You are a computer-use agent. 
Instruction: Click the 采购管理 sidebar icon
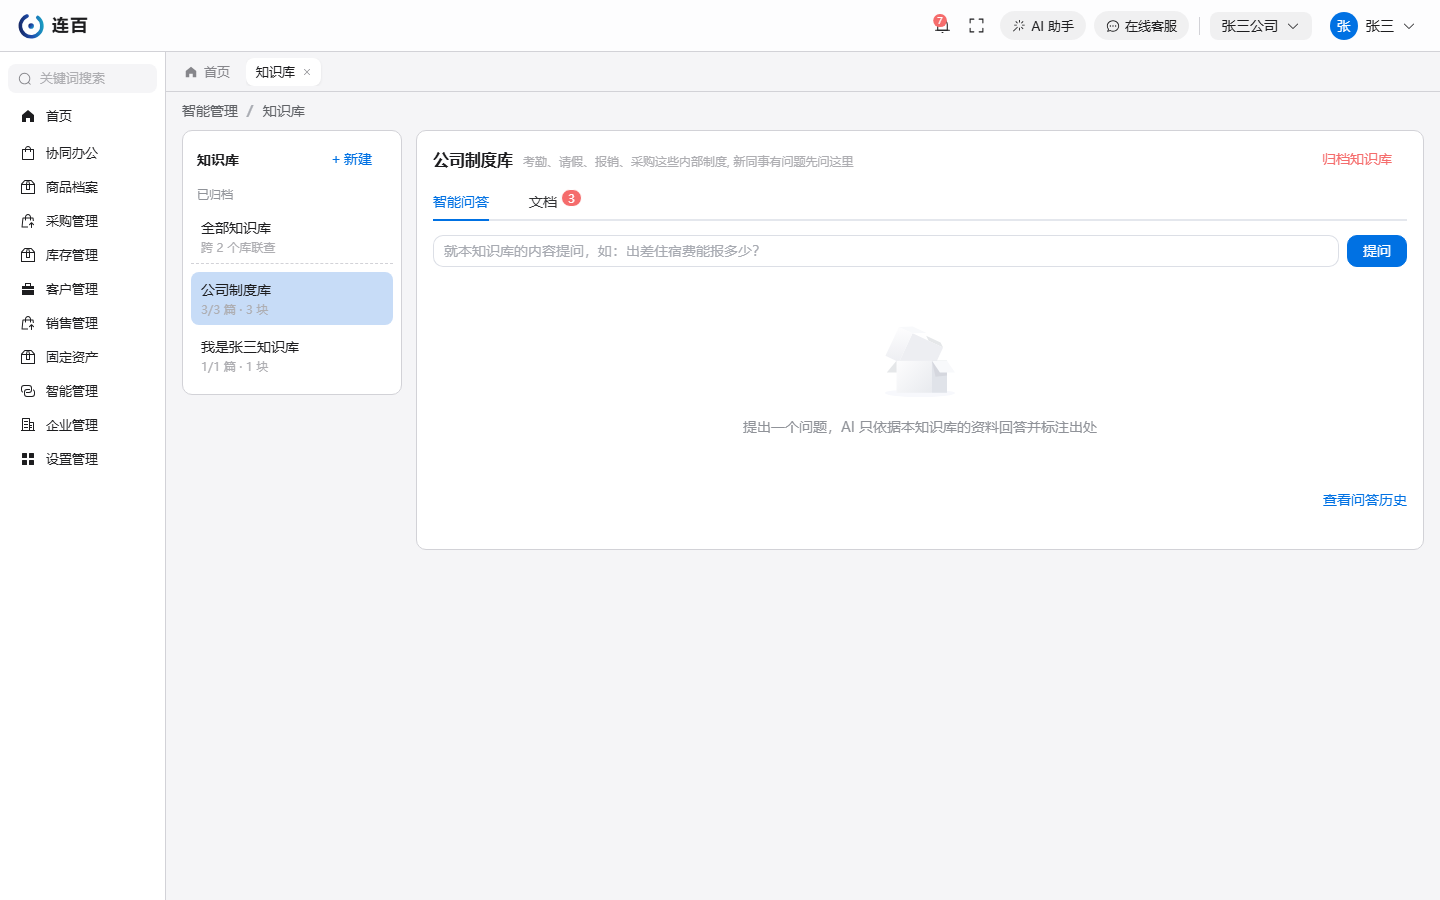(x=28, y=221)
